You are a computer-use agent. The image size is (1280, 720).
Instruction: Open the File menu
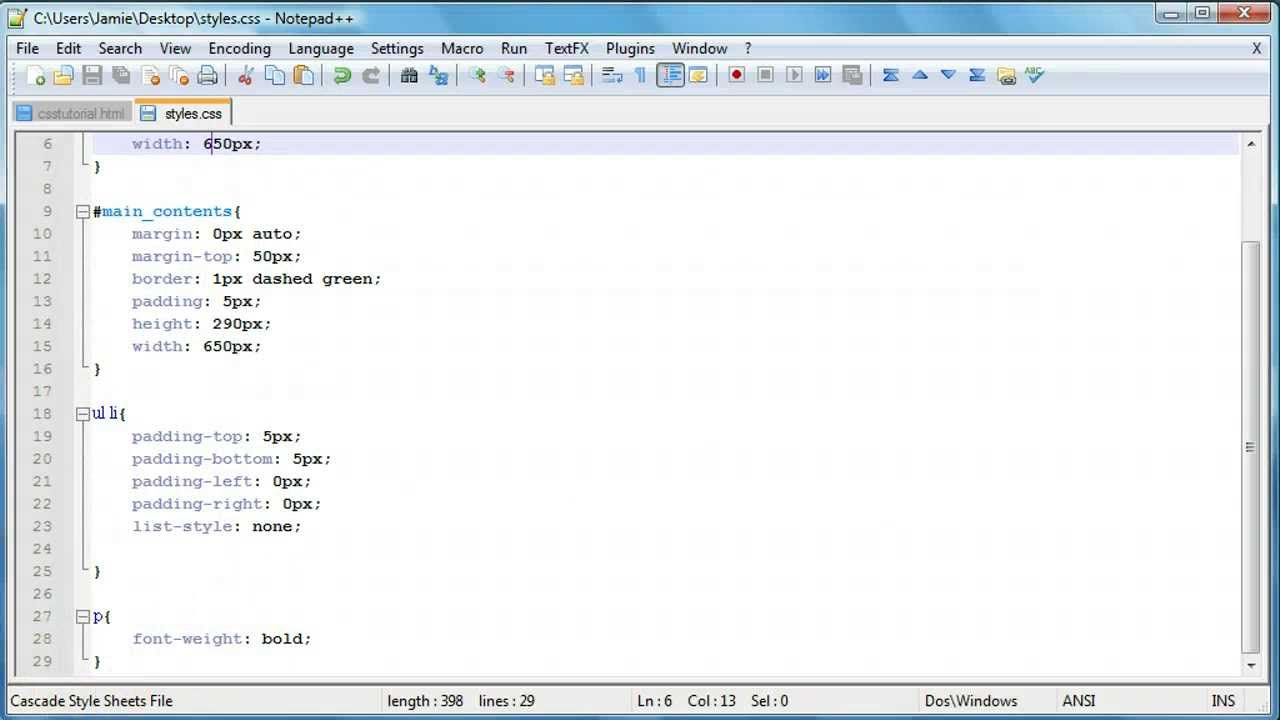28,48
